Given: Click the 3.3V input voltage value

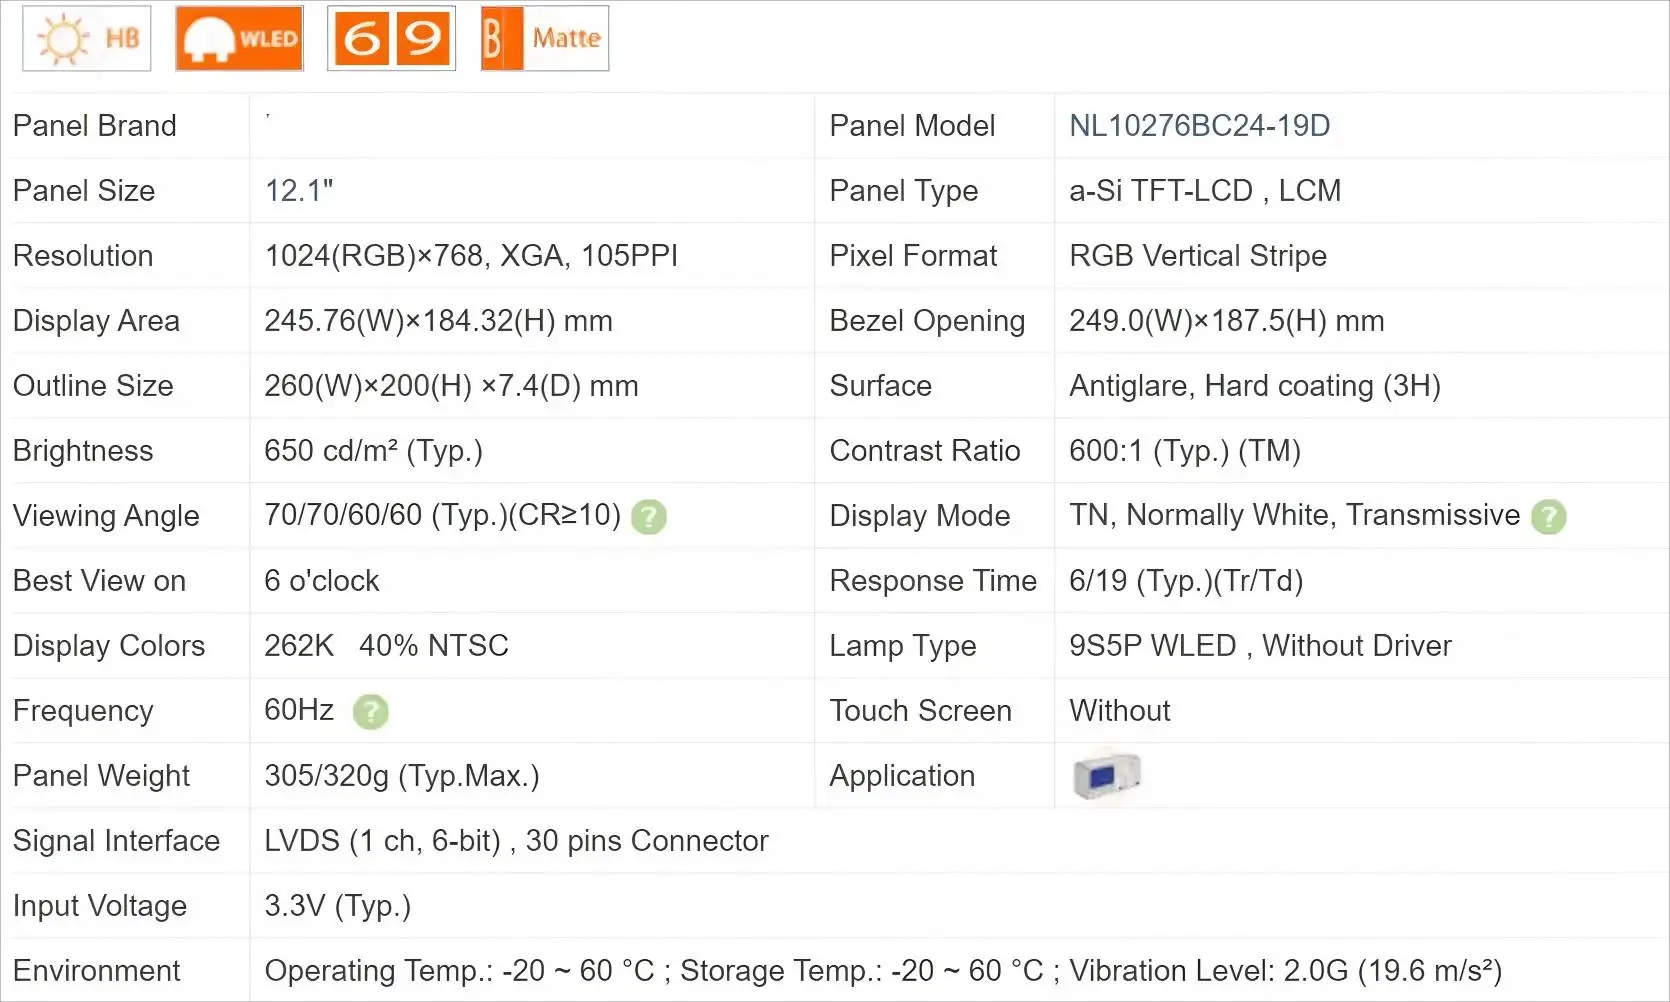Looking at the screenshot, I should tap(337, 906).
